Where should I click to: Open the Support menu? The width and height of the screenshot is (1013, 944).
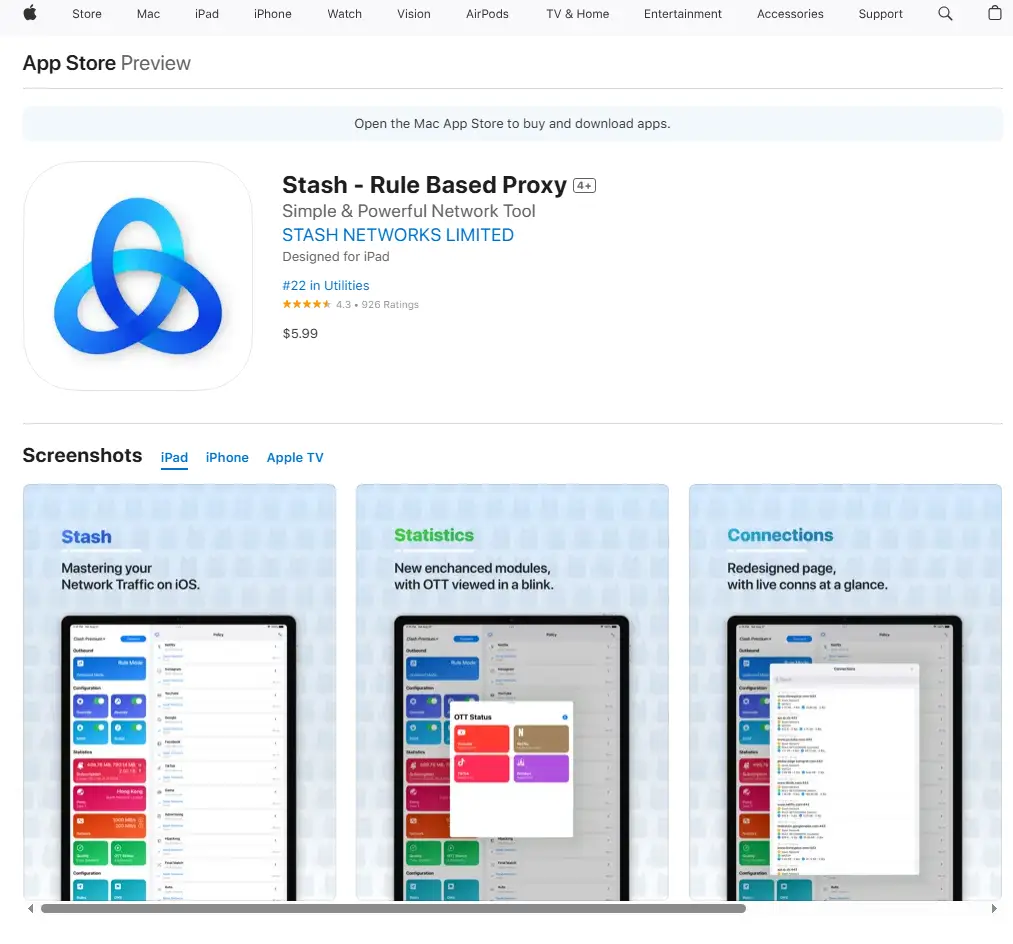tap(880, 14)
